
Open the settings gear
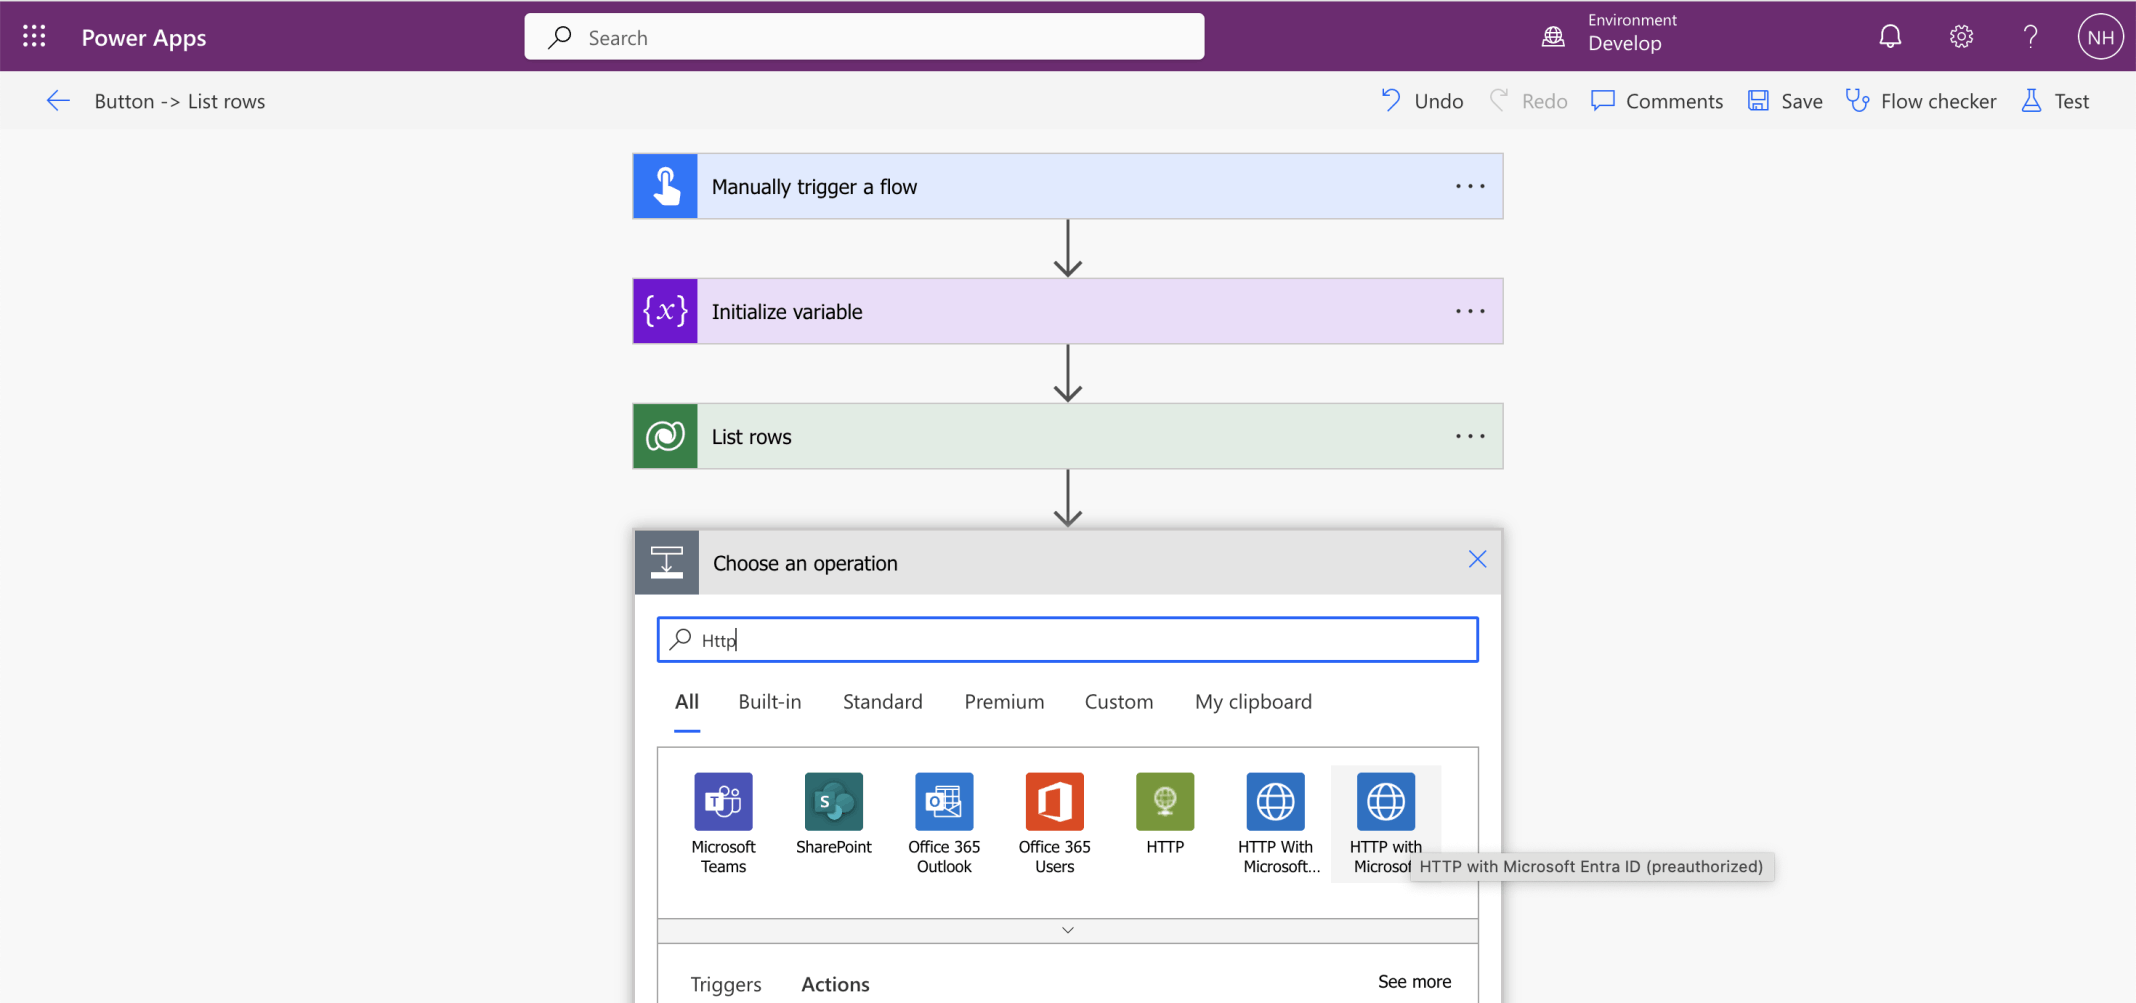point(1961,37)
